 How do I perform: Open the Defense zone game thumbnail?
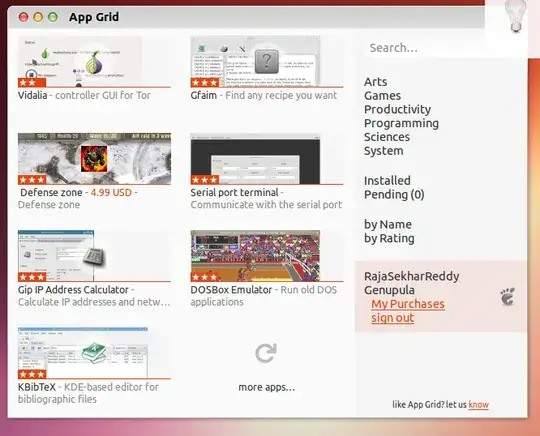(x=94, y=158)
